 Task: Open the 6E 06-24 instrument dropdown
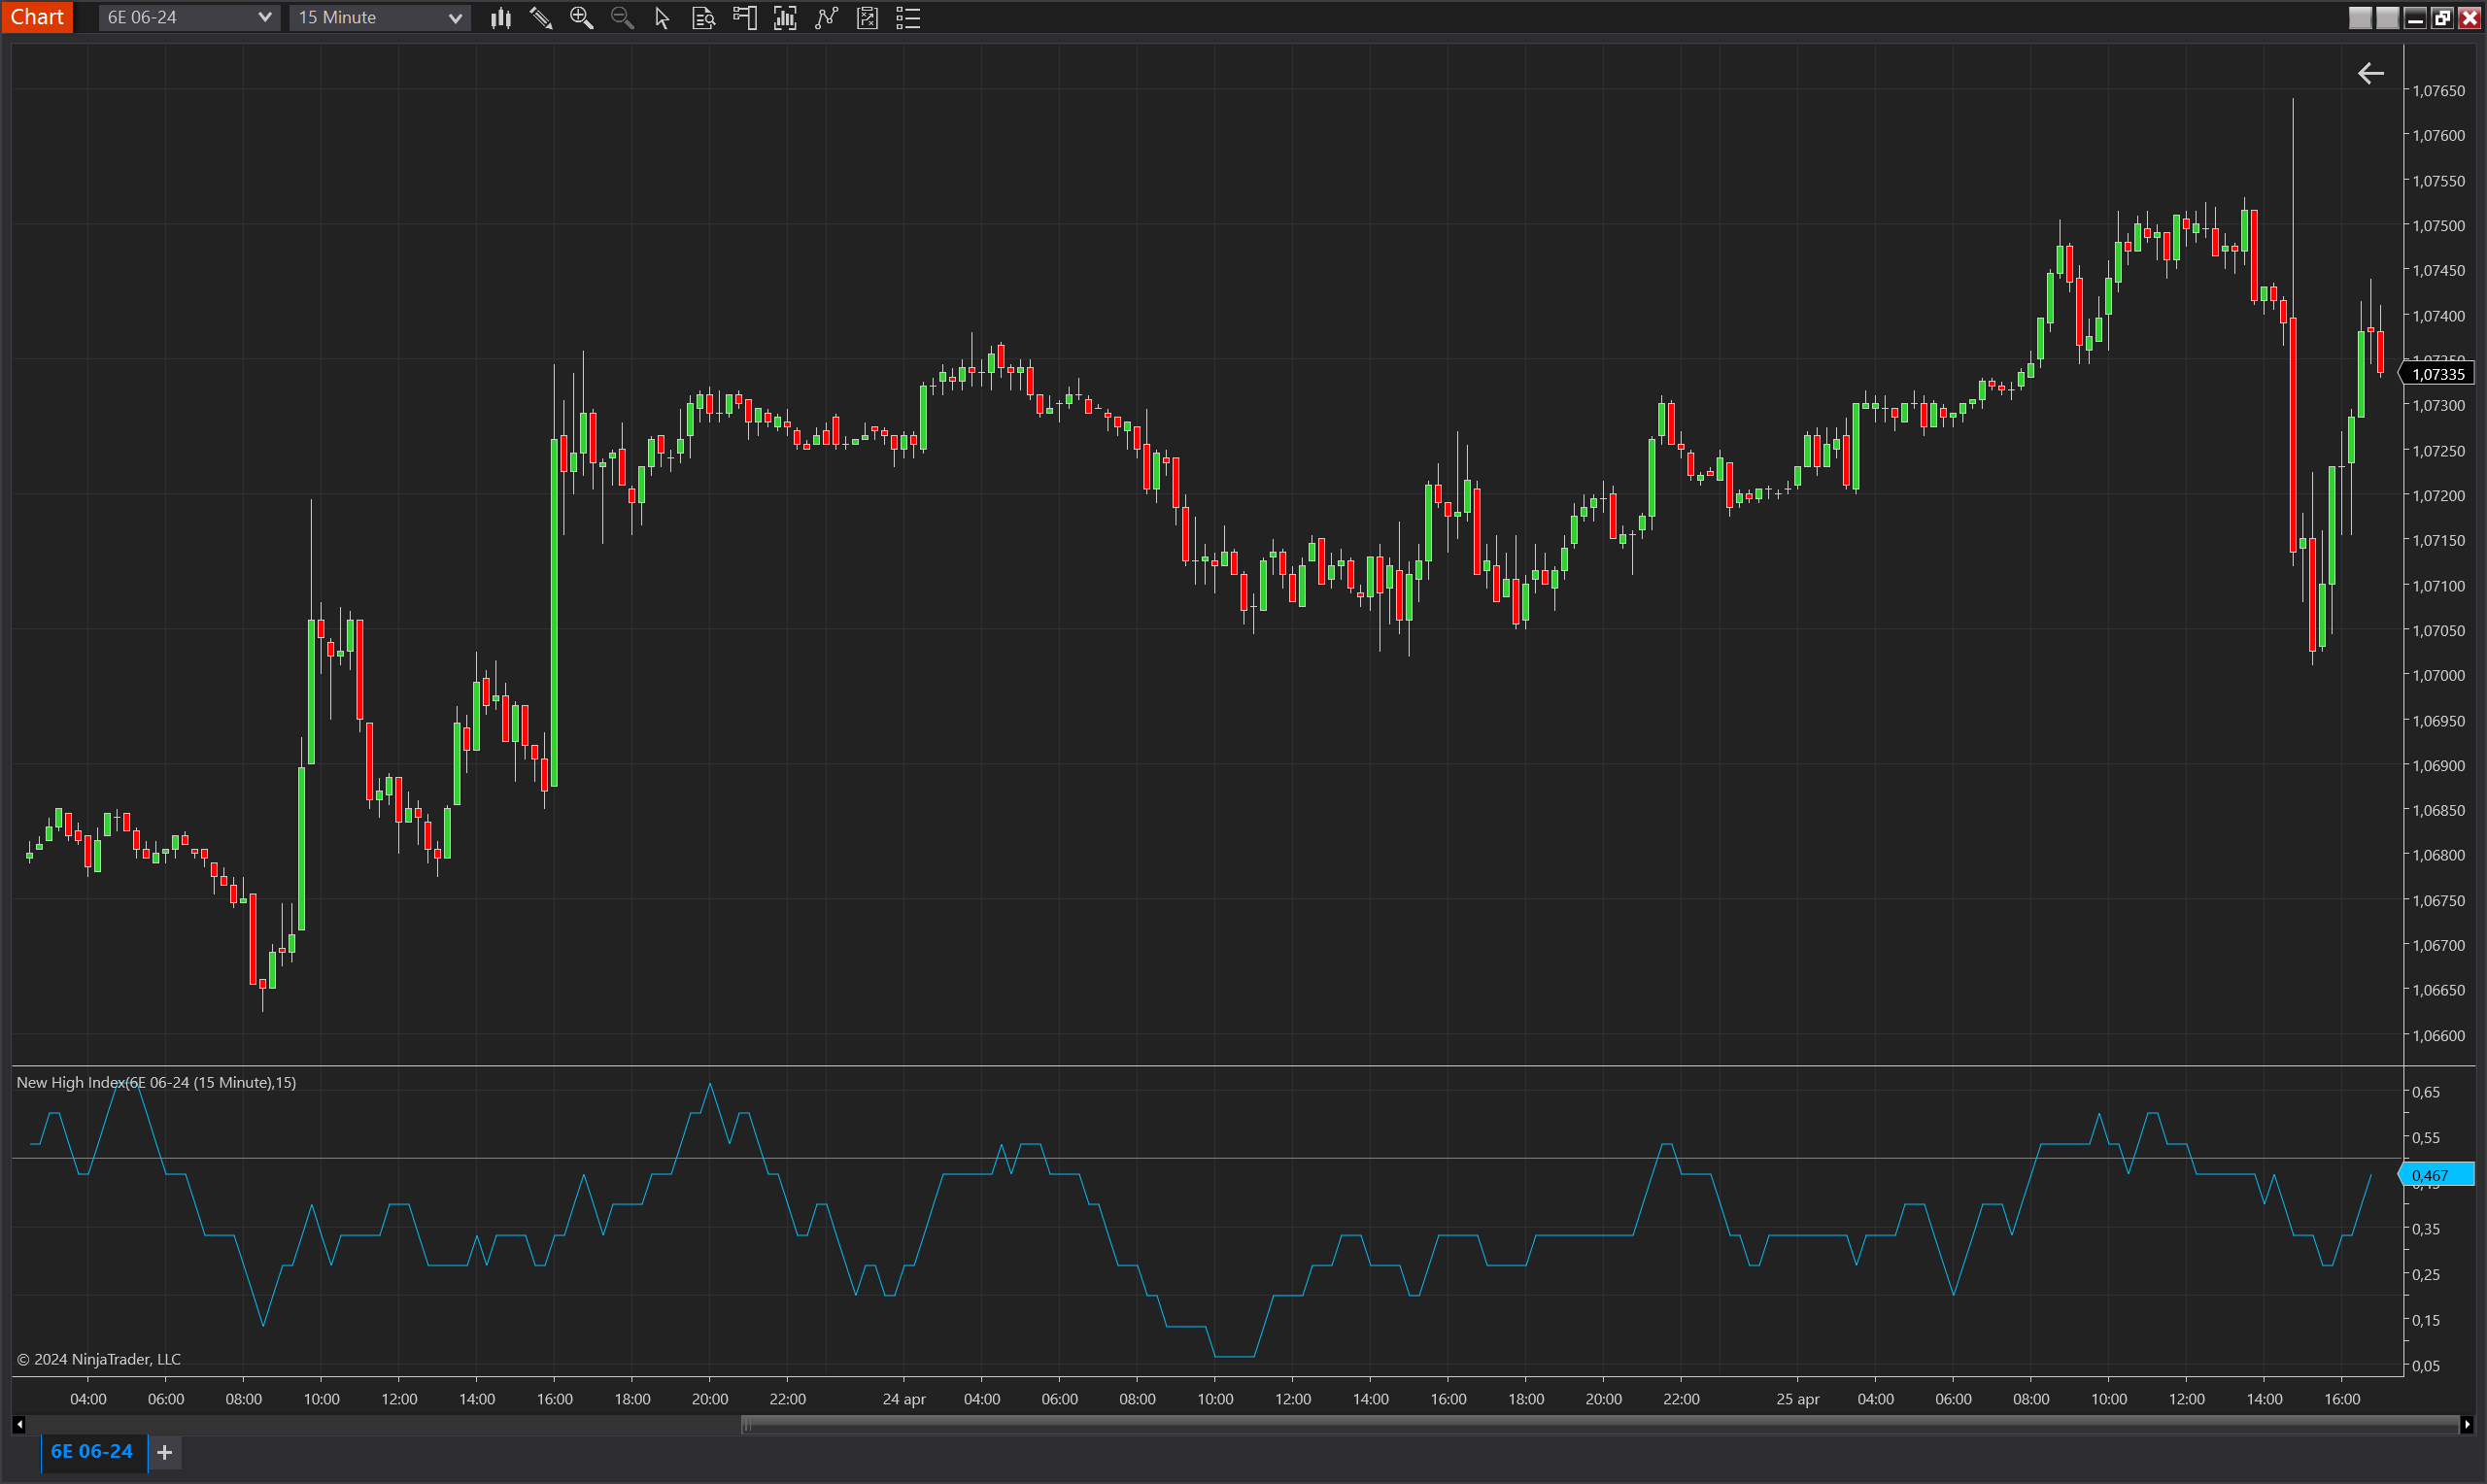pyautogui.click(x=188, y=17)
